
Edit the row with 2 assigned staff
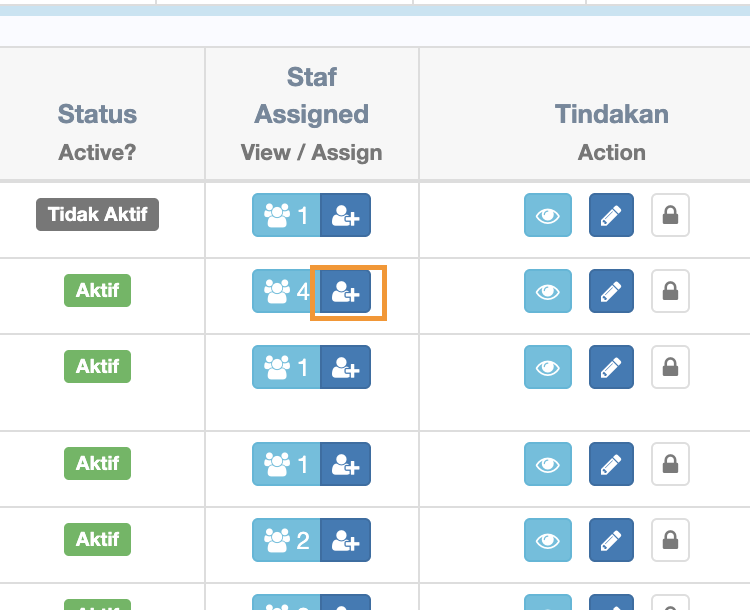(612, 541)
